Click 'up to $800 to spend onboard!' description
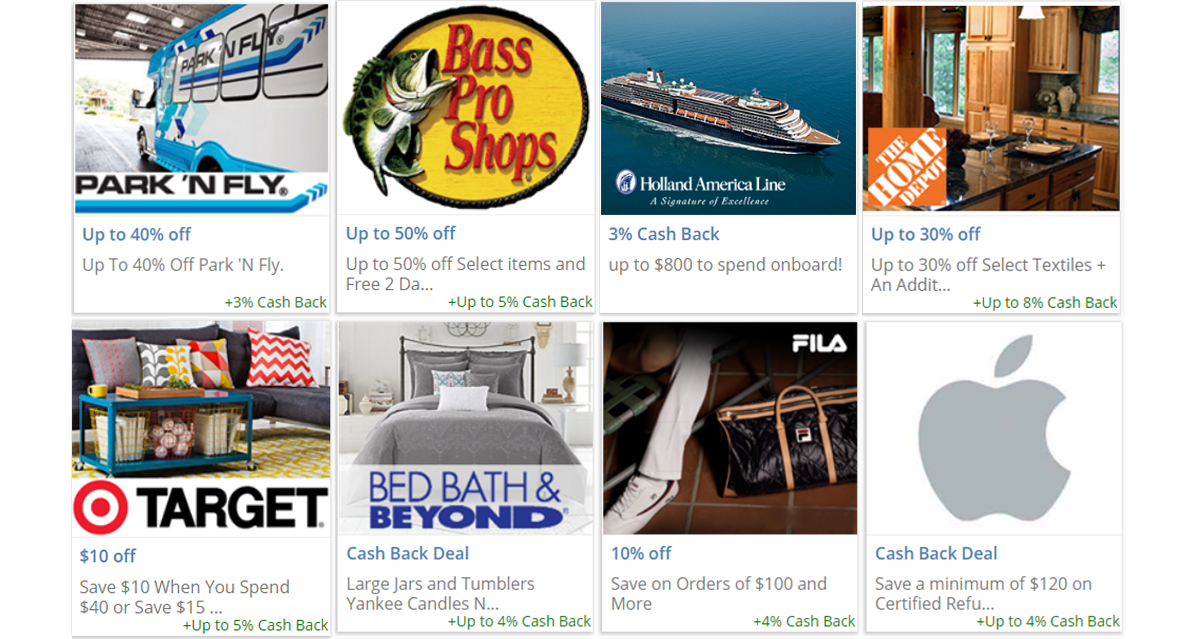The height and width of the screenshot is (639, 1200). [x=725, y=265]
